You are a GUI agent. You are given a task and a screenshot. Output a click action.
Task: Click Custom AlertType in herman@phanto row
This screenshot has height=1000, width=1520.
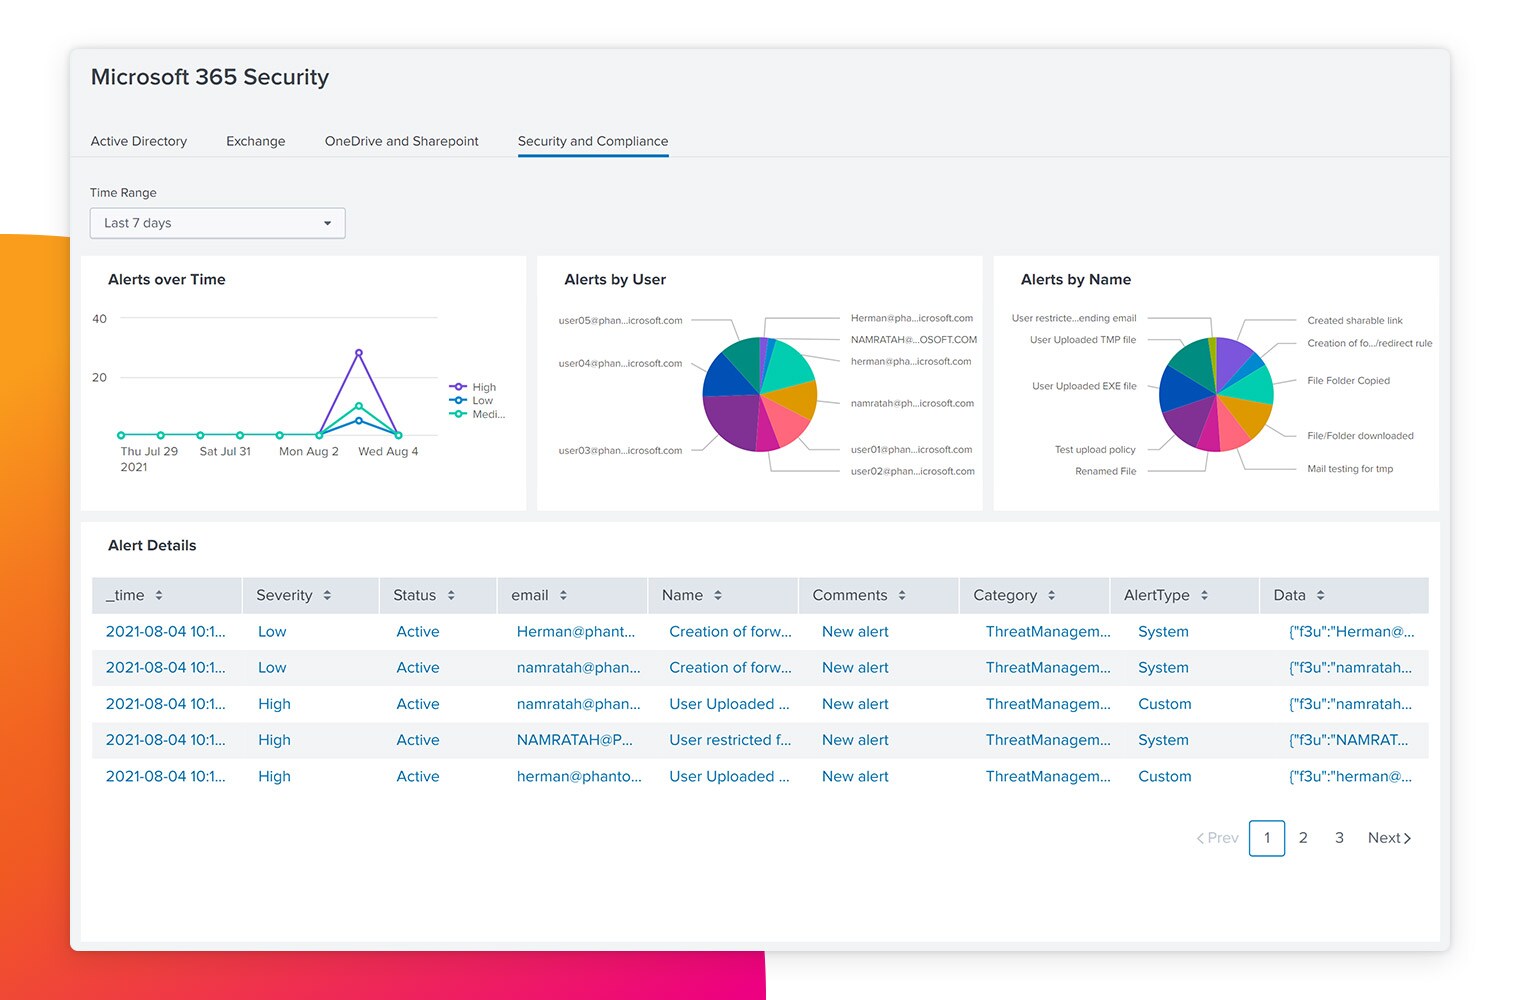click(x=1164, y=776)
